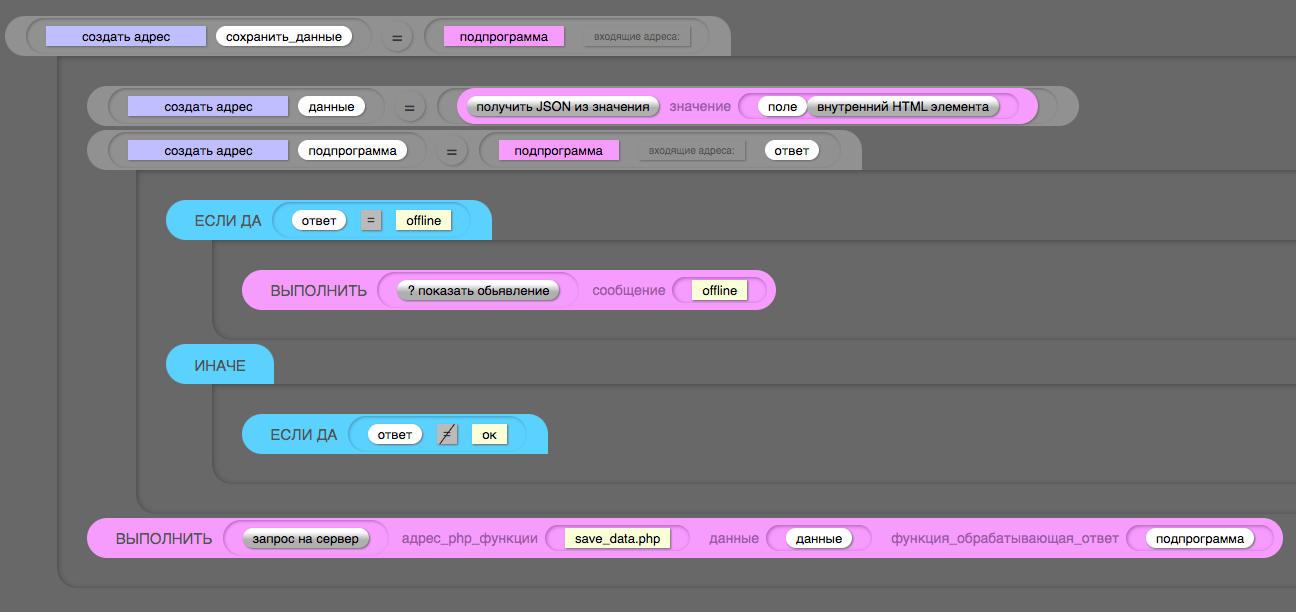This screenshot has height=612, width=1296.
Task: Click the '? показать объявление' function button
Action: pos(478,291)
